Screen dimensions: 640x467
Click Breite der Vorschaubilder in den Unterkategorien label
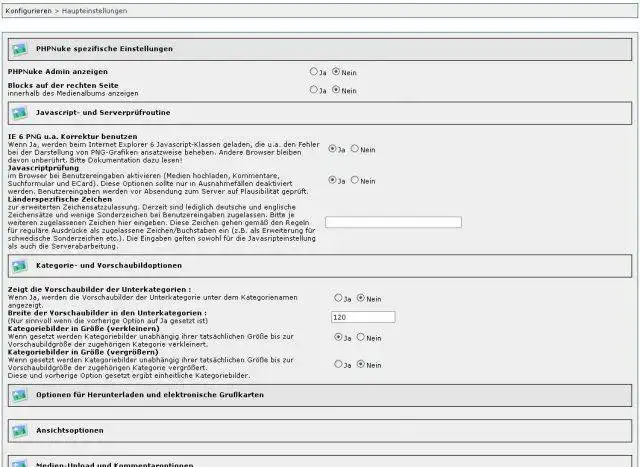(x=107, y=313)
